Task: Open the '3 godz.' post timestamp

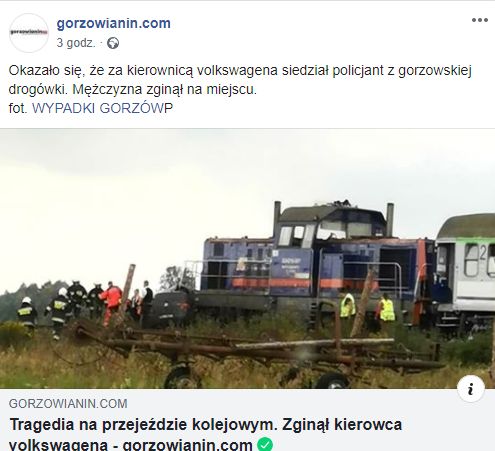Action: [76, 43]
